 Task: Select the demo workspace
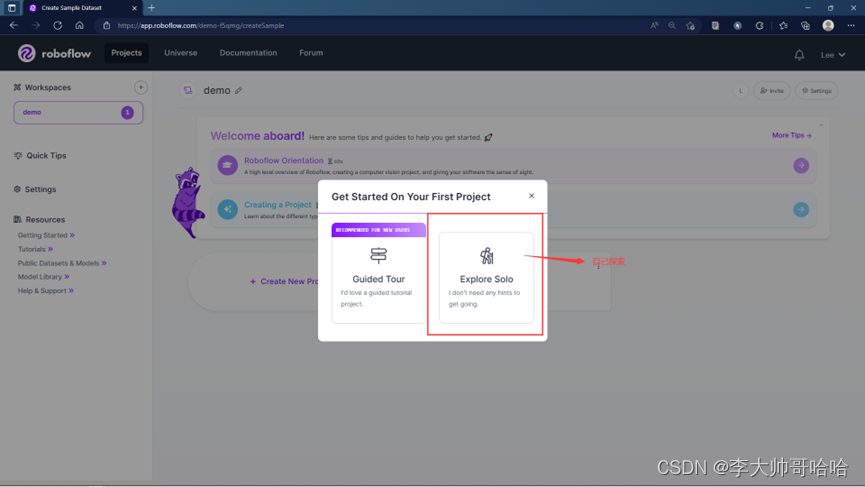(78, 113)
